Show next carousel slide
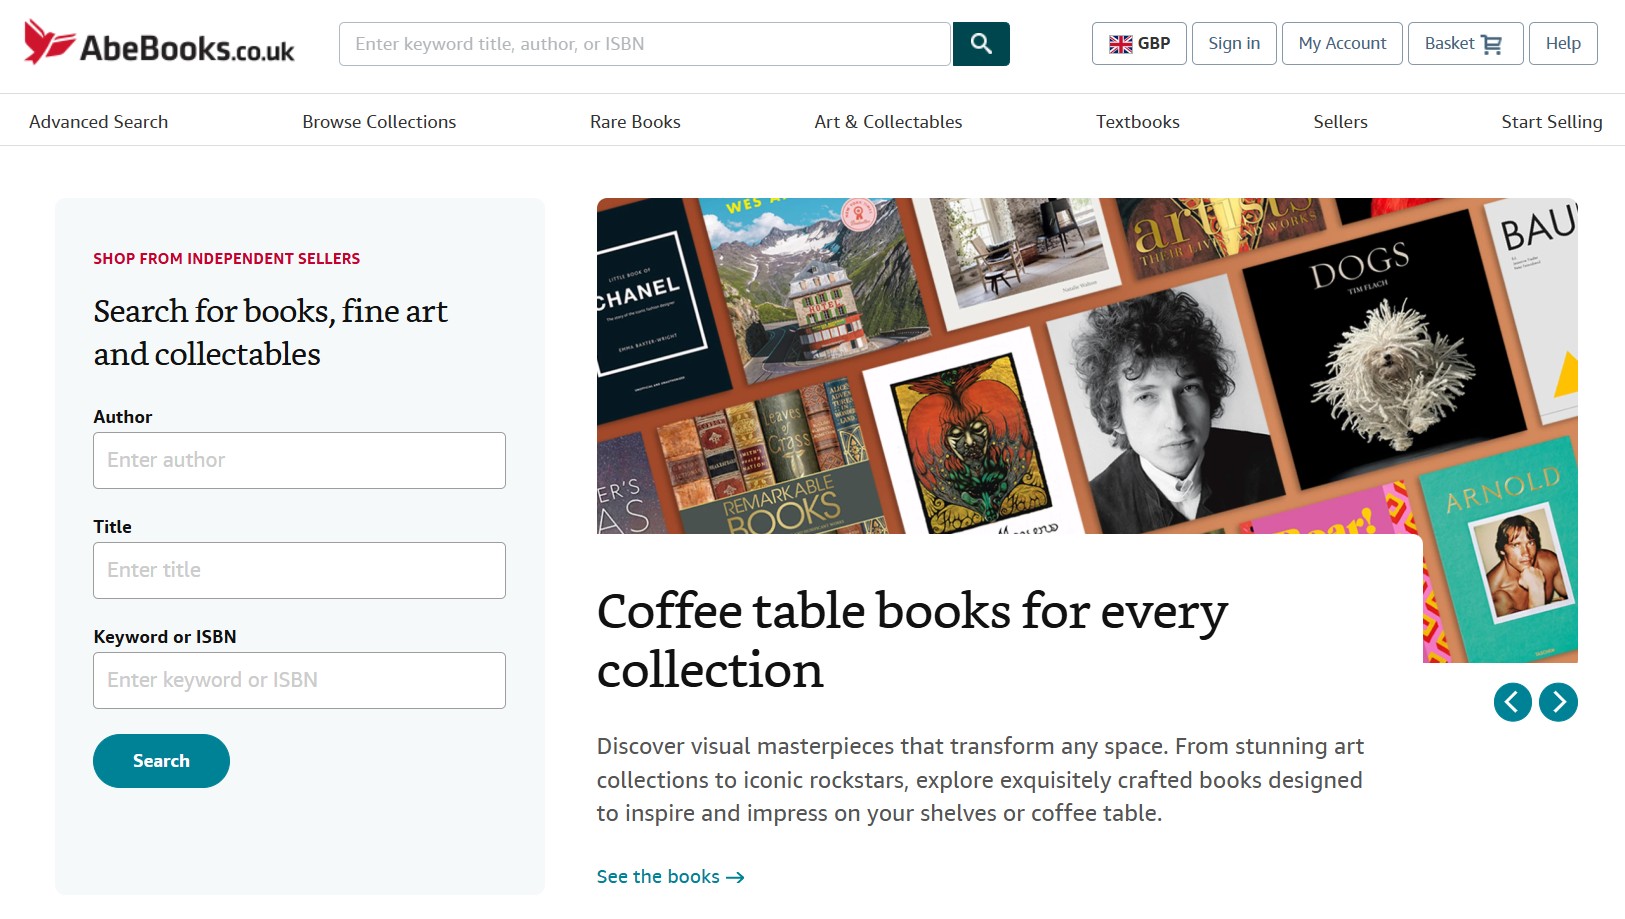Image resolution: width=1625 pixels, height=919 pixels. point(1559,702)
